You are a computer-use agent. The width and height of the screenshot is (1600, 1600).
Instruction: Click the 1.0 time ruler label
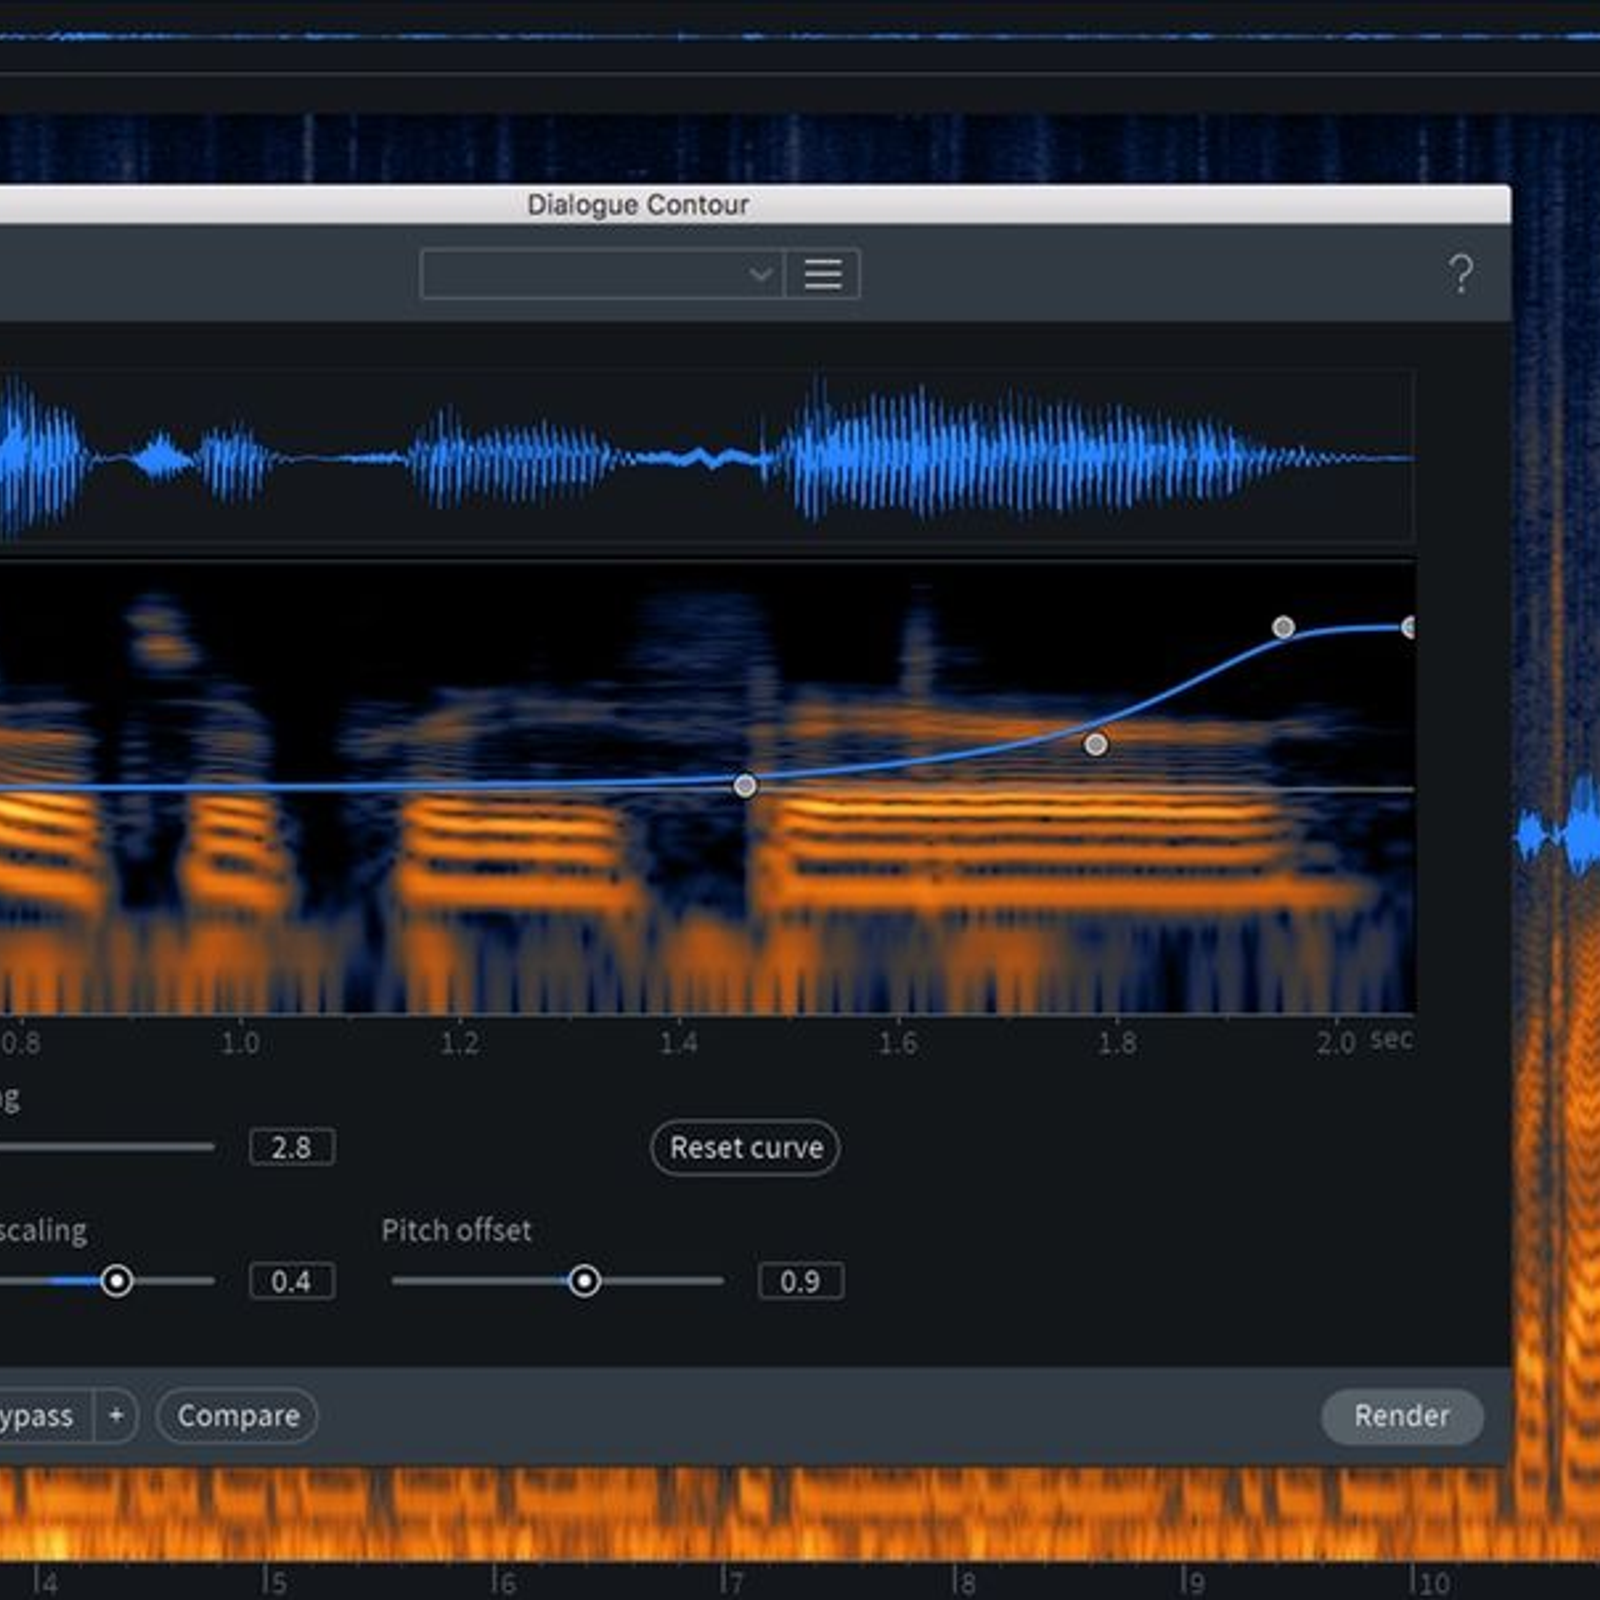(x=240, y=1043)
